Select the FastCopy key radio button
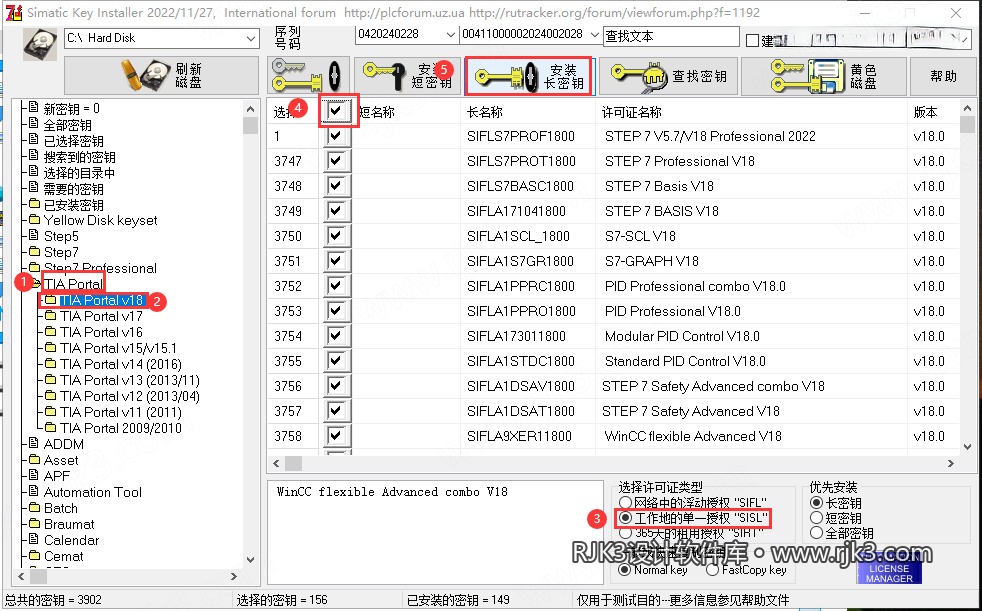The image size is (982, 611). click(712, 570)
